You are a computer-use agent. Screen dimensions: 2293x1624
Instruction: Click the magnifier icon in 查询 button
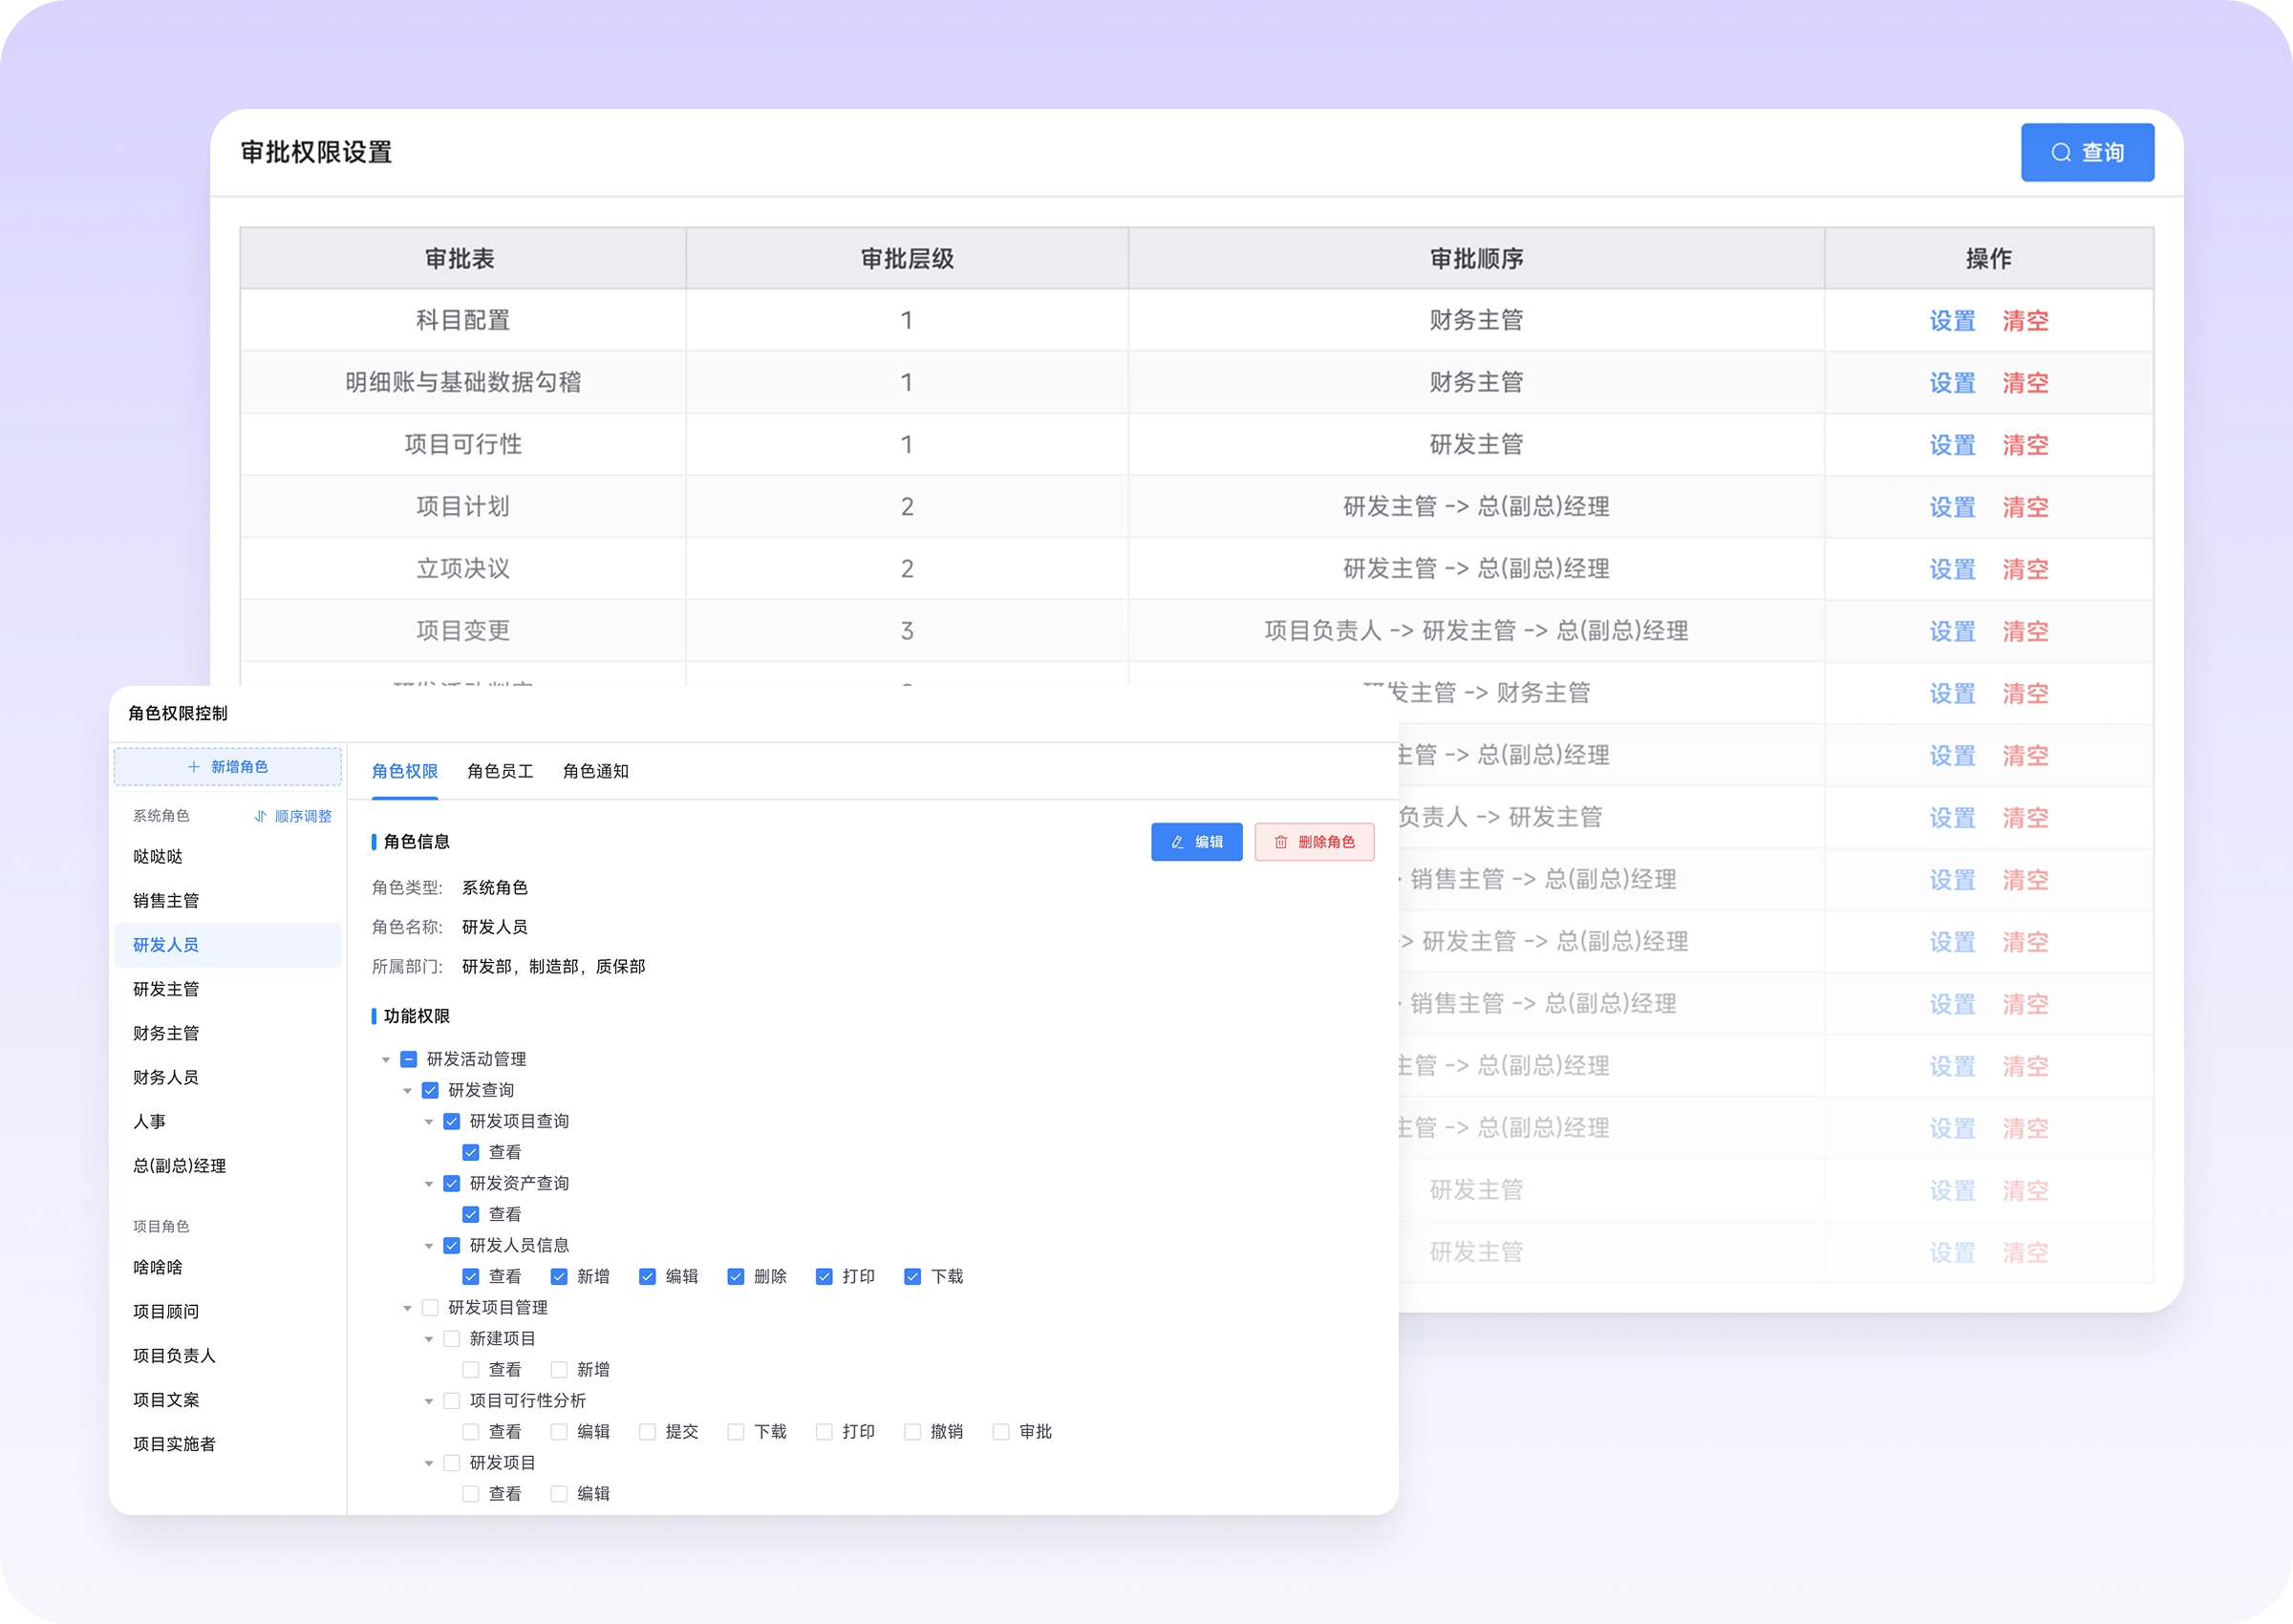point(2061,152)
